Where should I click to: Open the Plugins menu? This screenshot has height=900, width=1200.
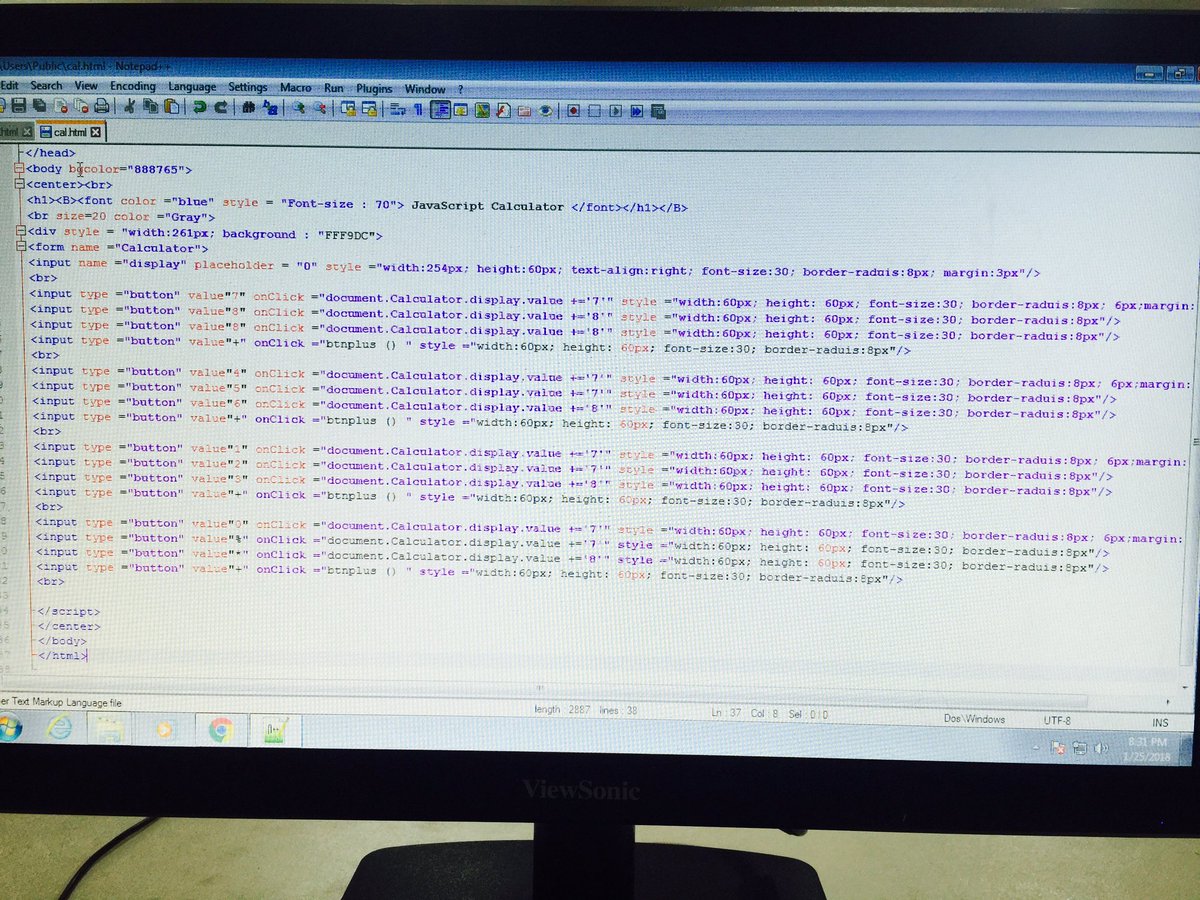tap(375, 89)
